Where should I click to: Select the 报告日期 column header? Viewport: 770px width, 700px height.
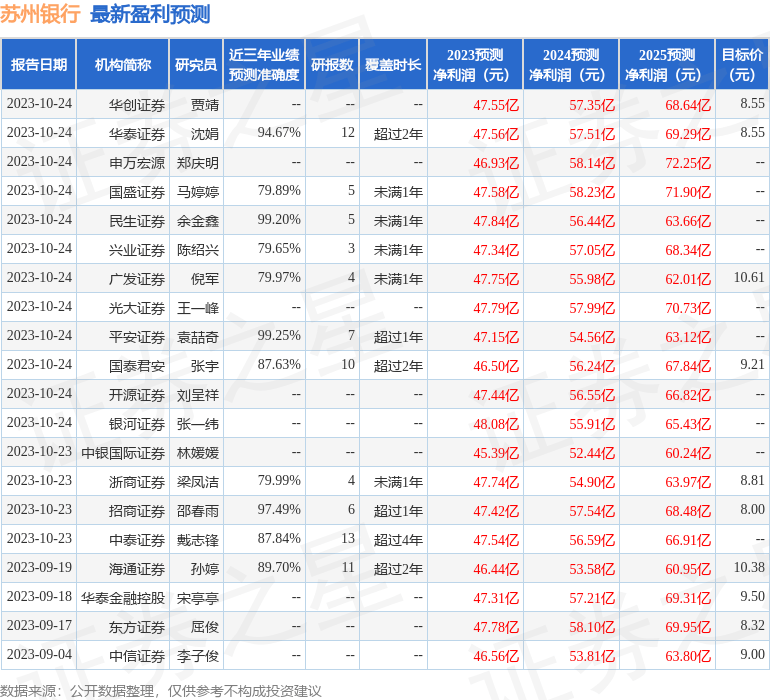point(39,65)
